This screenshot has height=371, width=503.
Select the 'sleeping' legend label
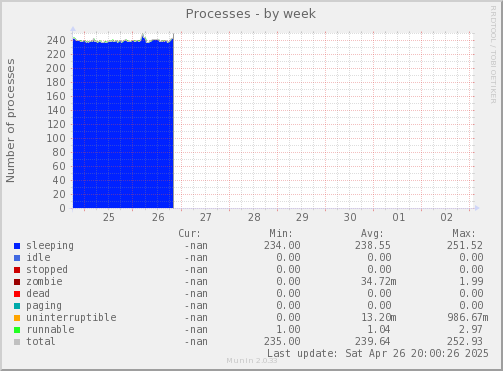pyautogui.click(x=50, y=246)
